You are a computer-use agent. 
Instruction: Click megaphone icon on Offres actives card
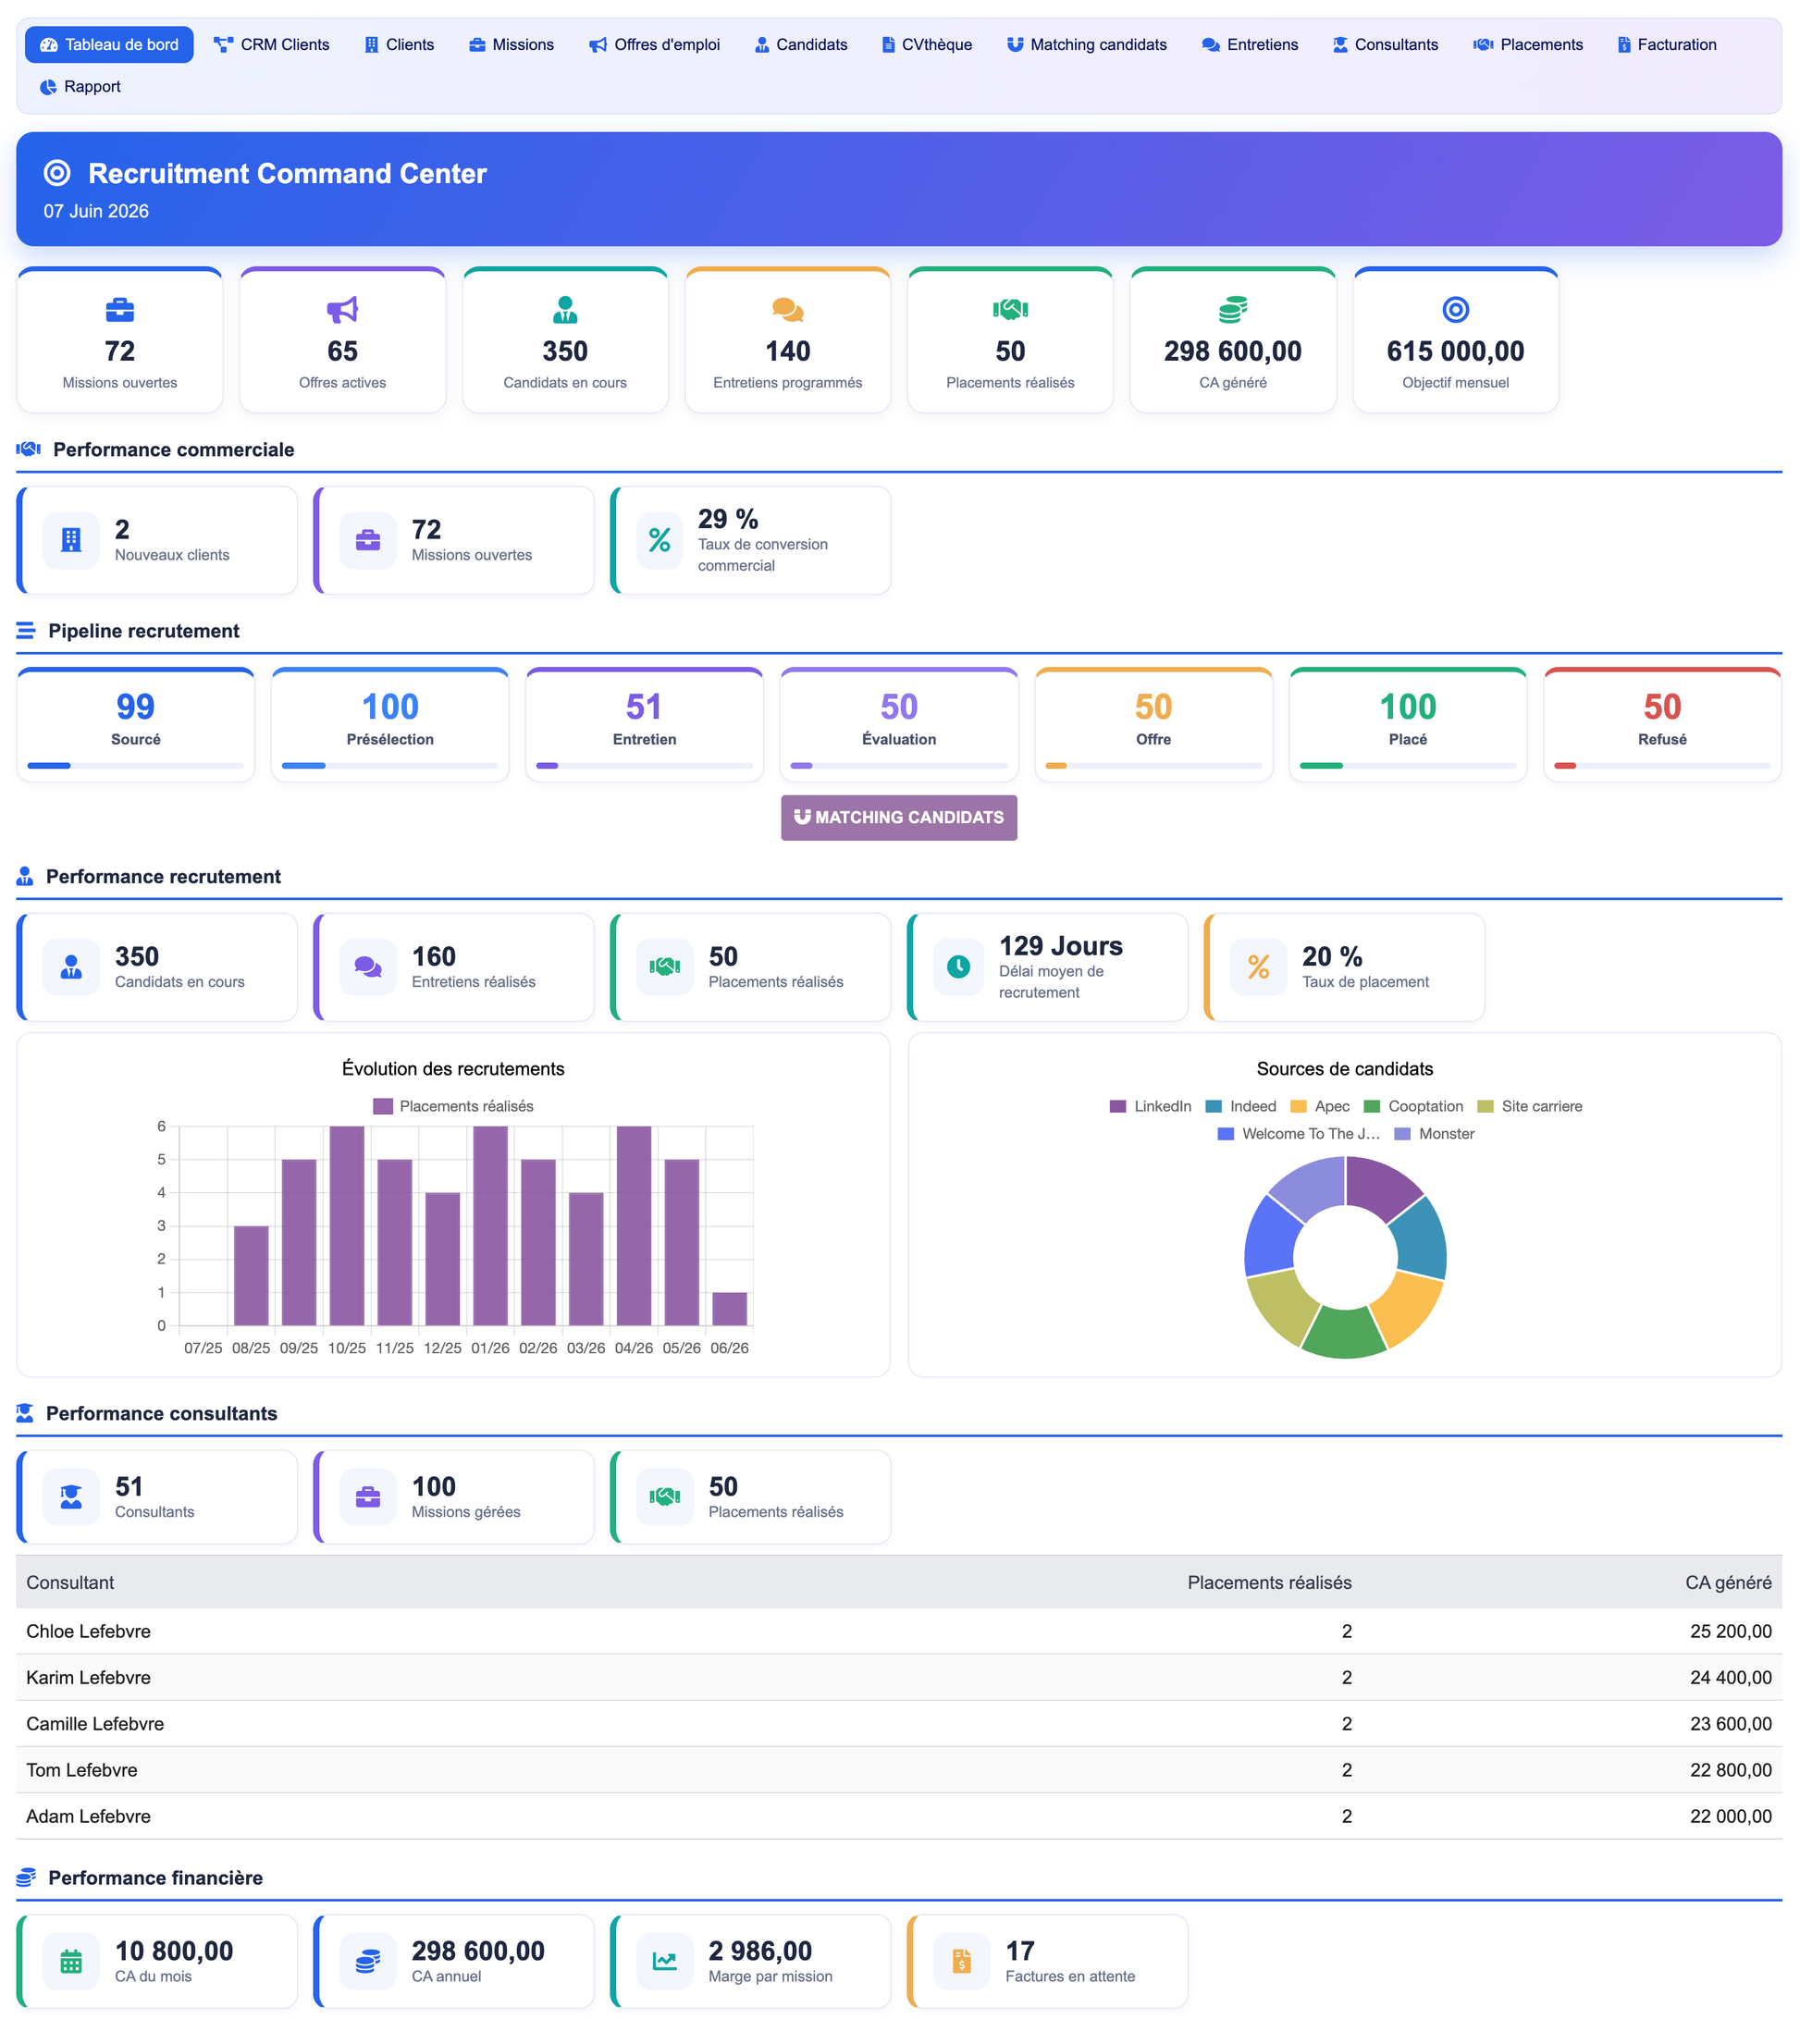click(342, 310)
